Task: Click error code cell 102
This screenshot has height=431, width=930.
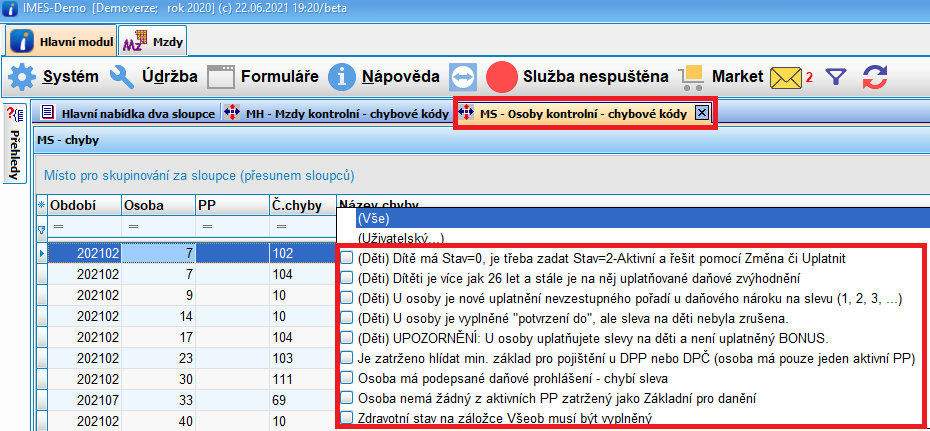Action: (x=302, y=253)
